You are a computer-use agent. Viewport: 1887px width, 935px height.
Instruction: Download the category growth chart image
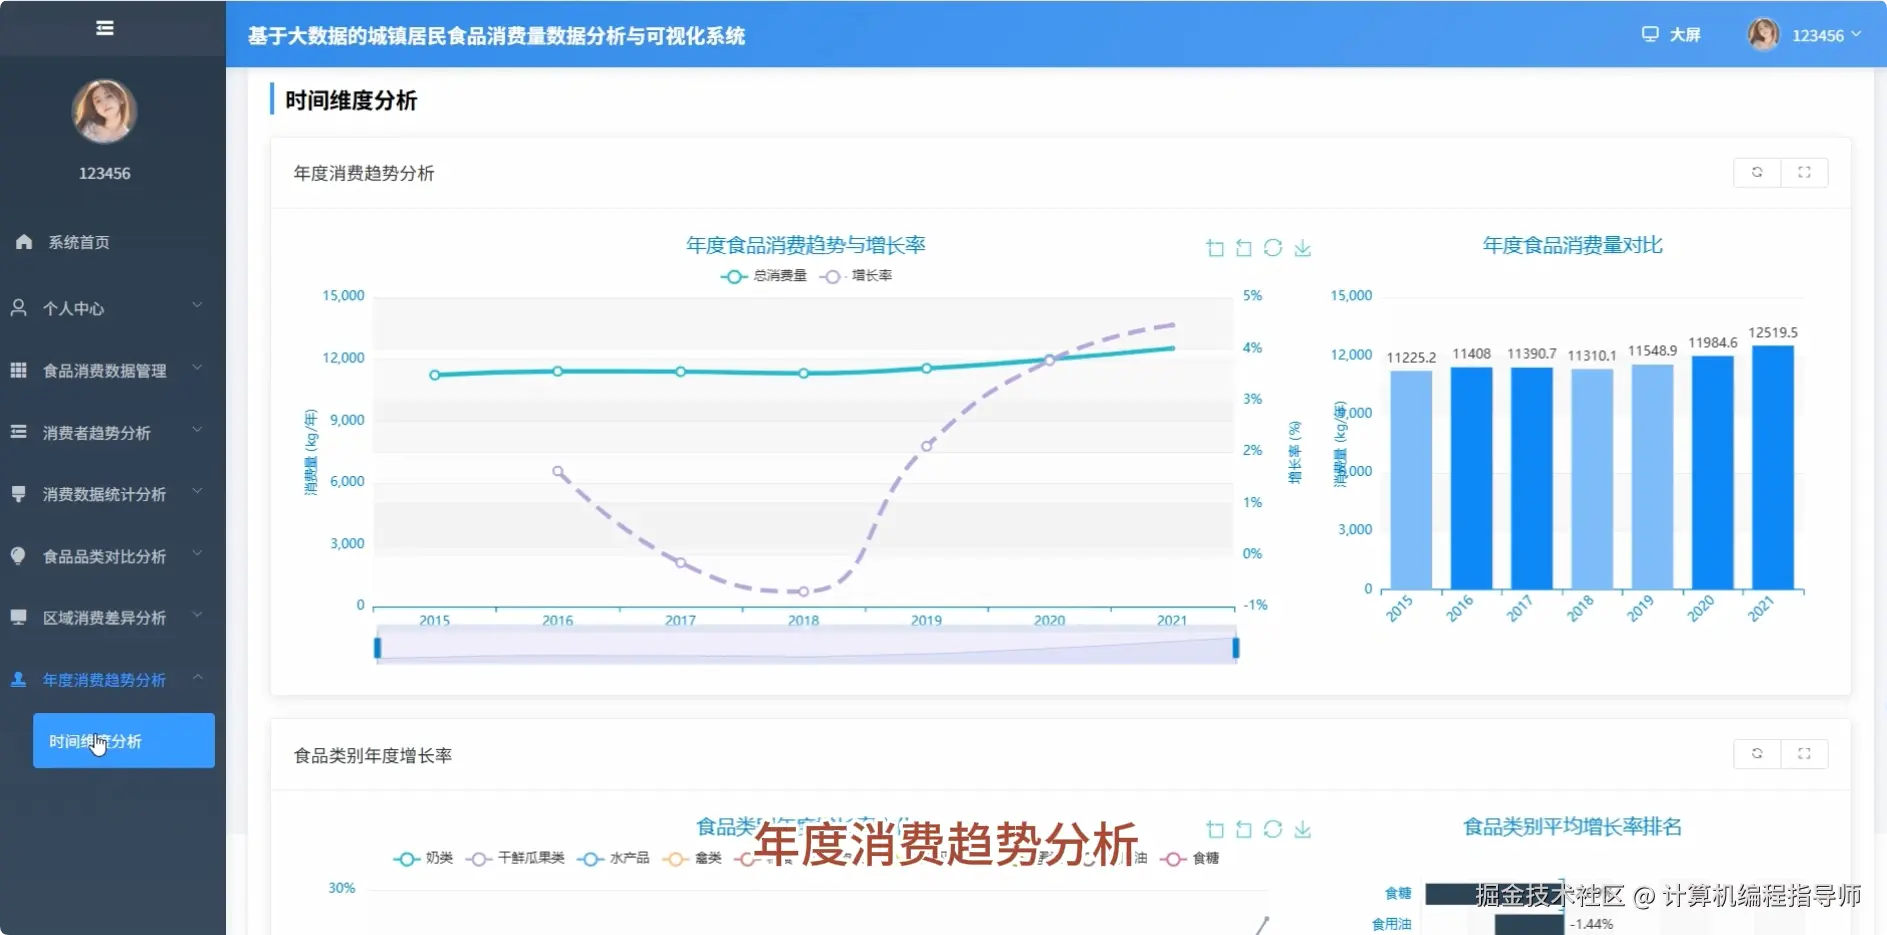(x=1302, y=829)
